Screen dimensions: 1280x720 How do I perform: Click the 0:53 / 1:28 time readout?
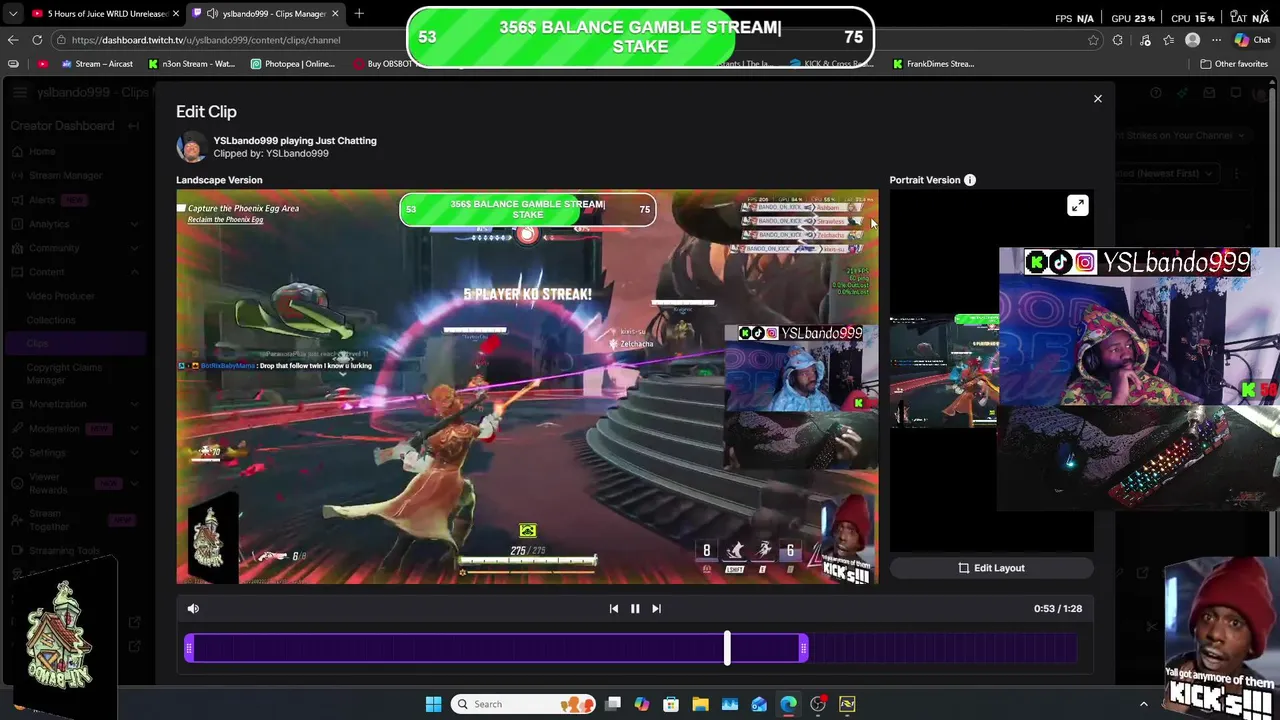click(x=1058, y=608)
